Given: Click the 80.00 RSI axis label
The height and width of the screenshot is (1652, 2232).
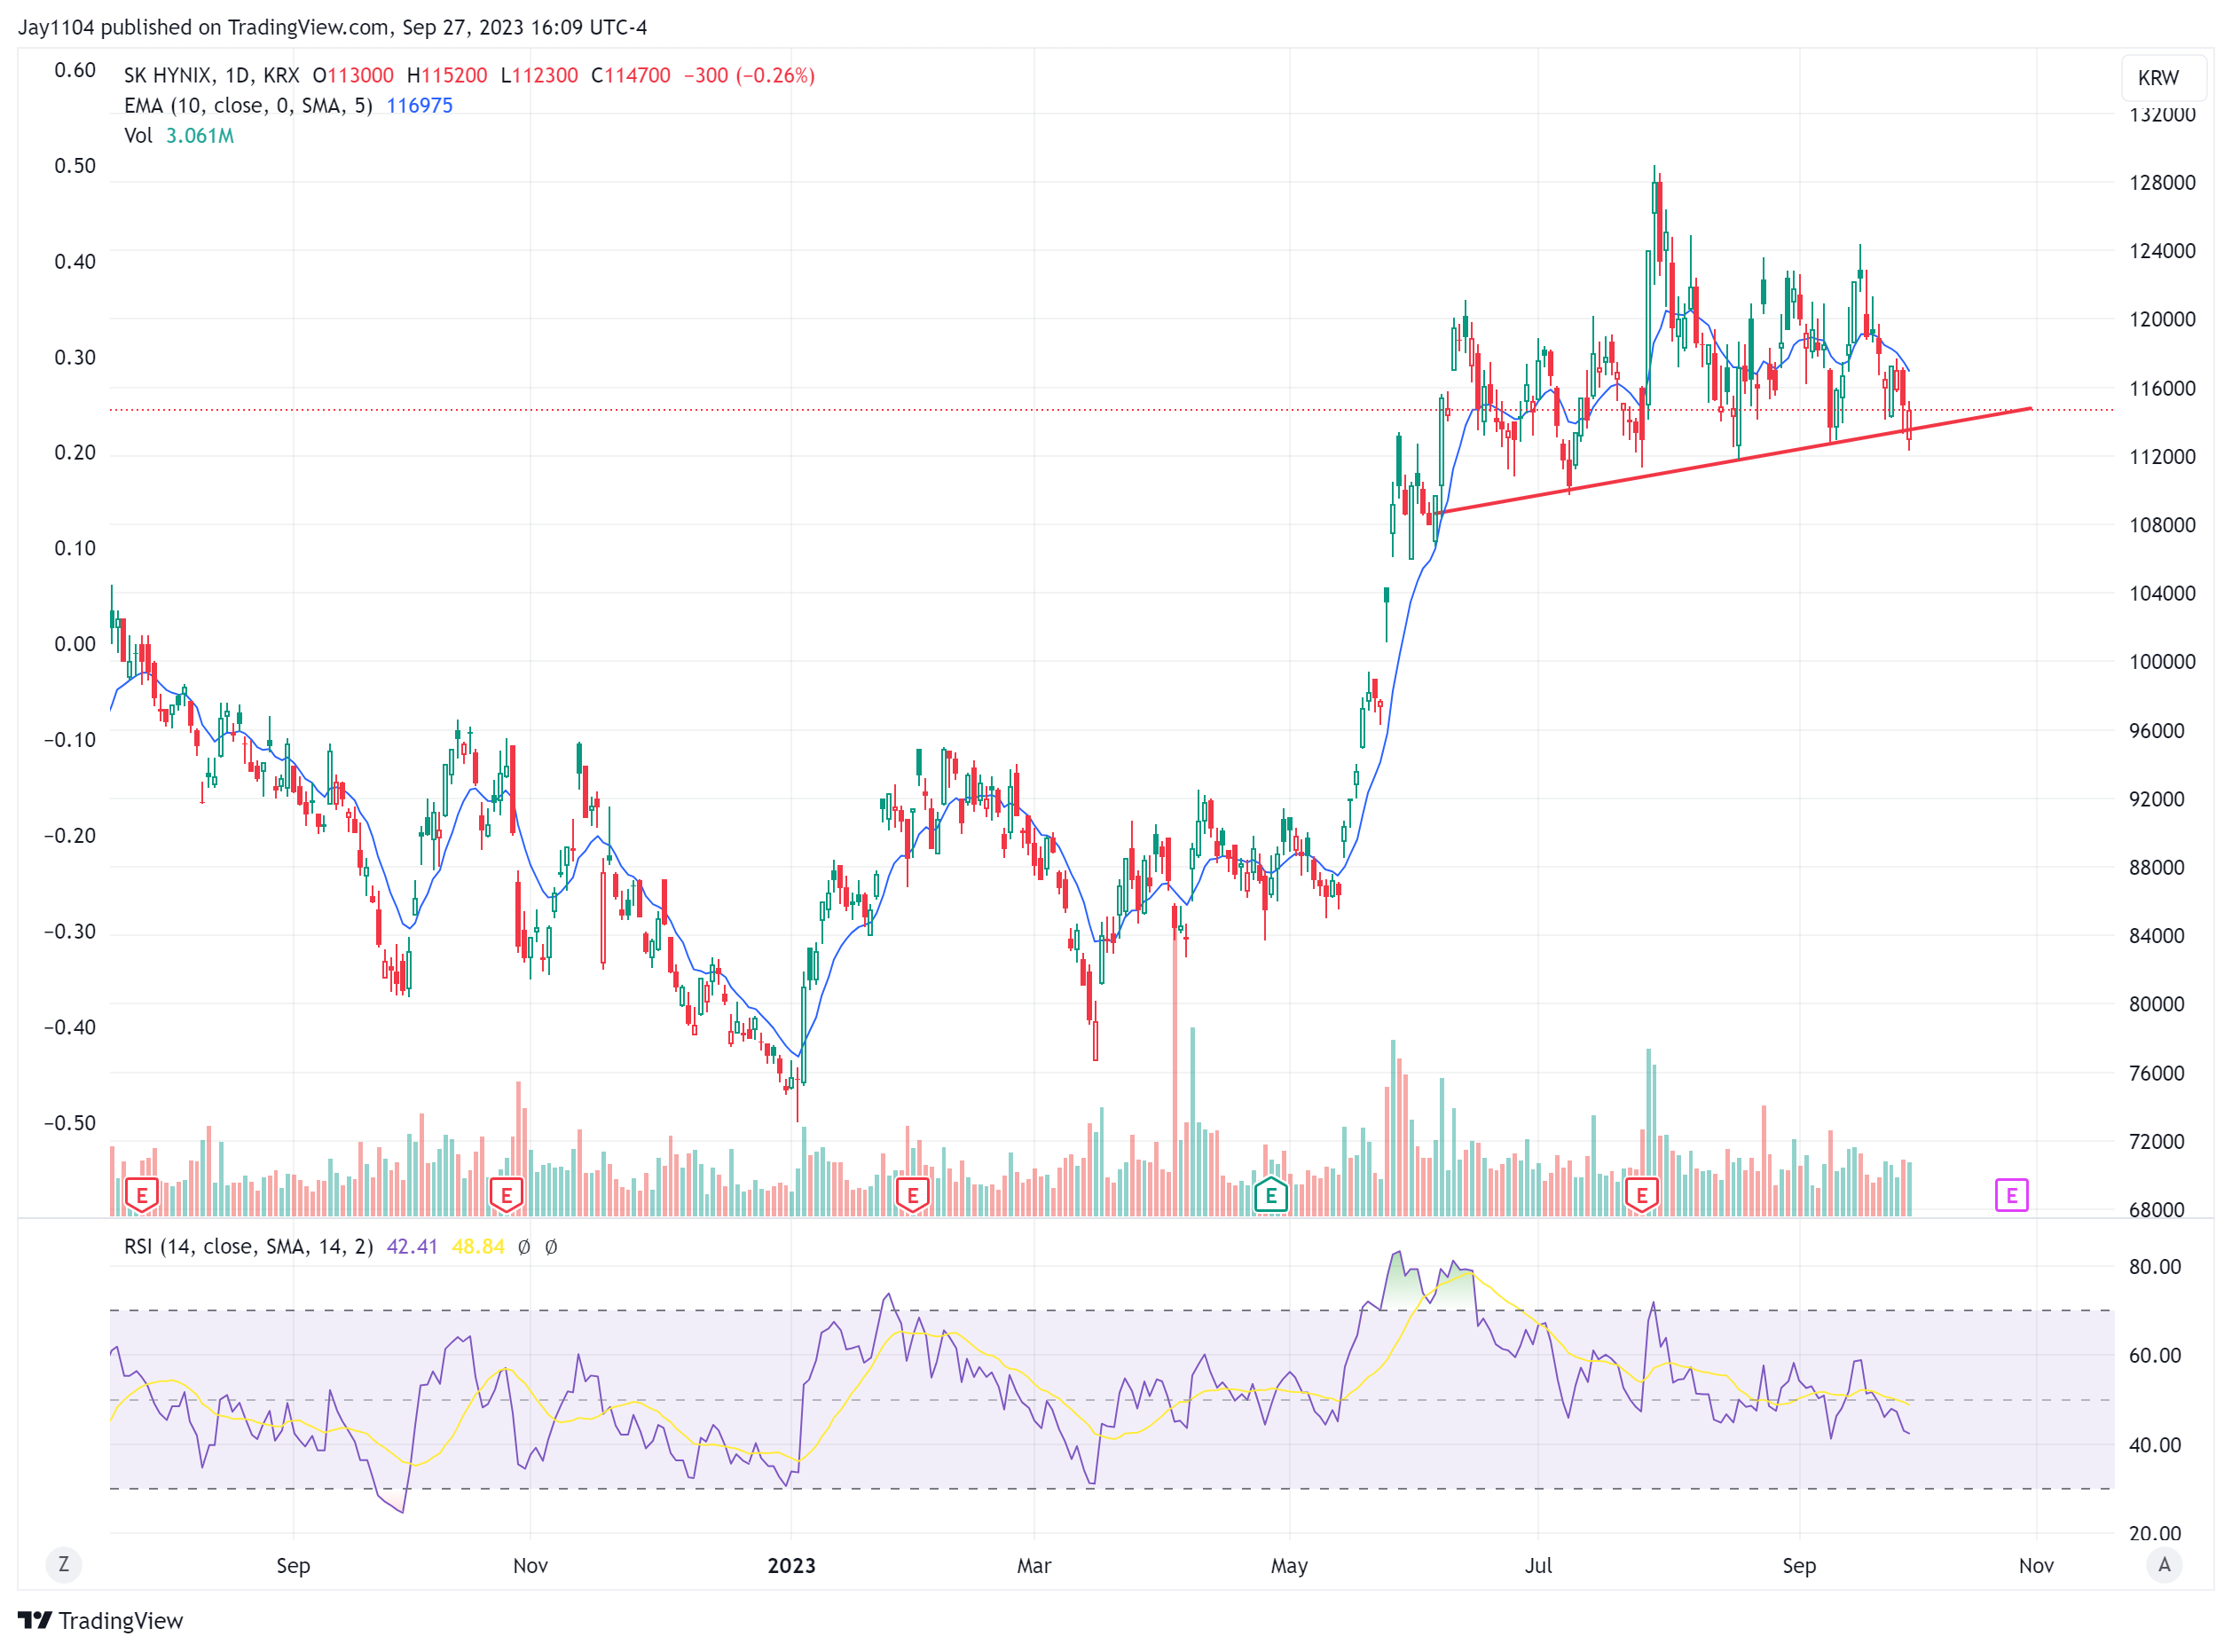Looking at the screenshot, I should click(2155, 1267).
